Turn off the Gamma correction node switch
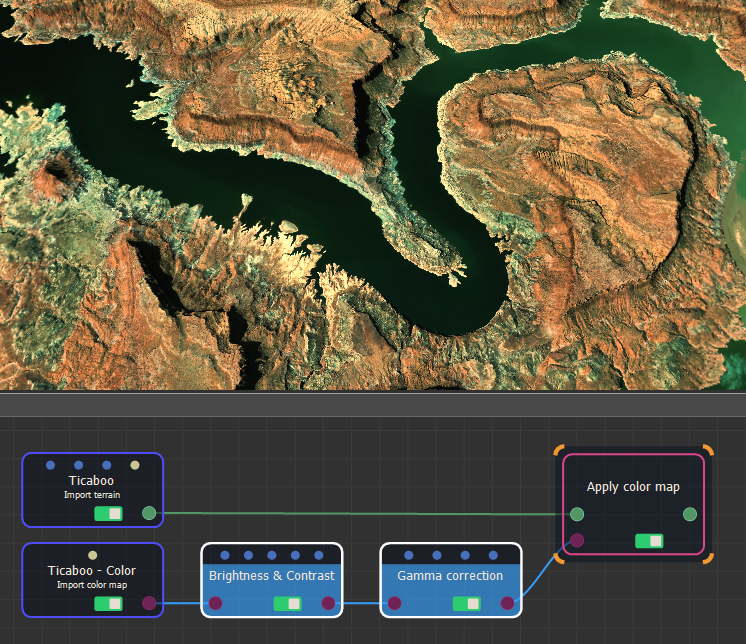 point(466,603)
